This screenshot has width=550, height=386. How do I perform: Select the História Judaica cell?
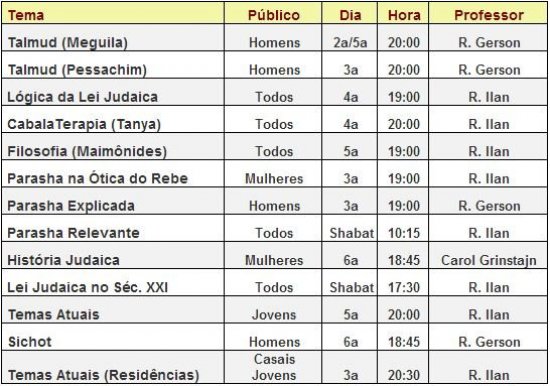point(63,260)
